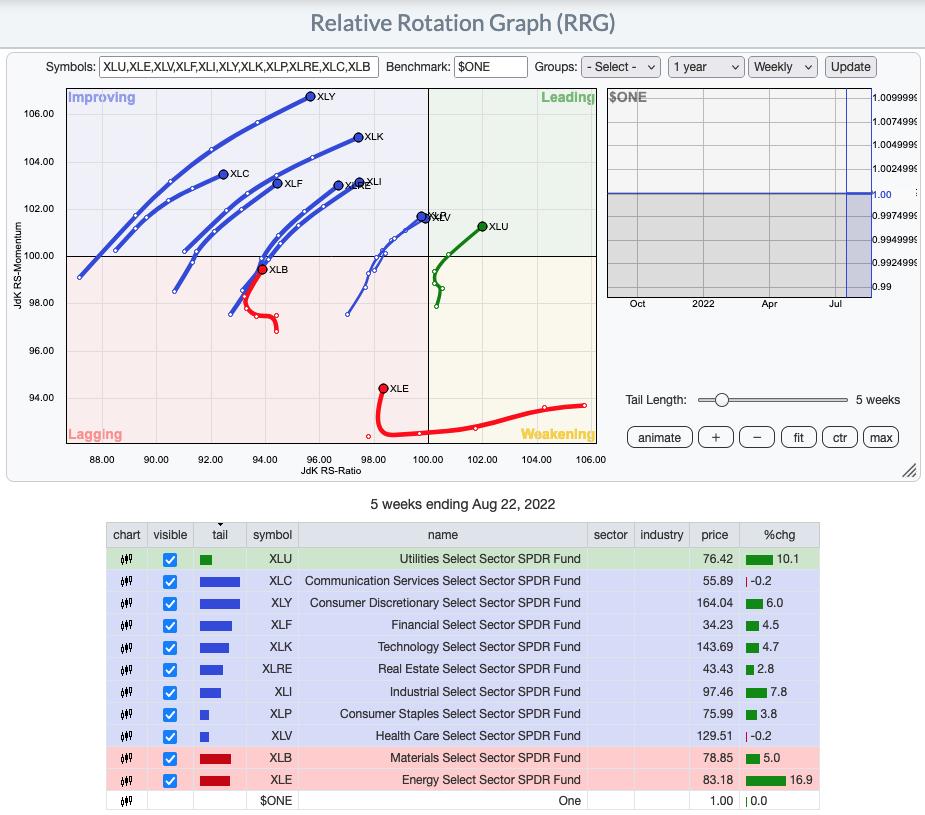This screenshot has height=815, width=925.
Task: Click the XLE price 83.18 cell
Action: coord(714,780)
